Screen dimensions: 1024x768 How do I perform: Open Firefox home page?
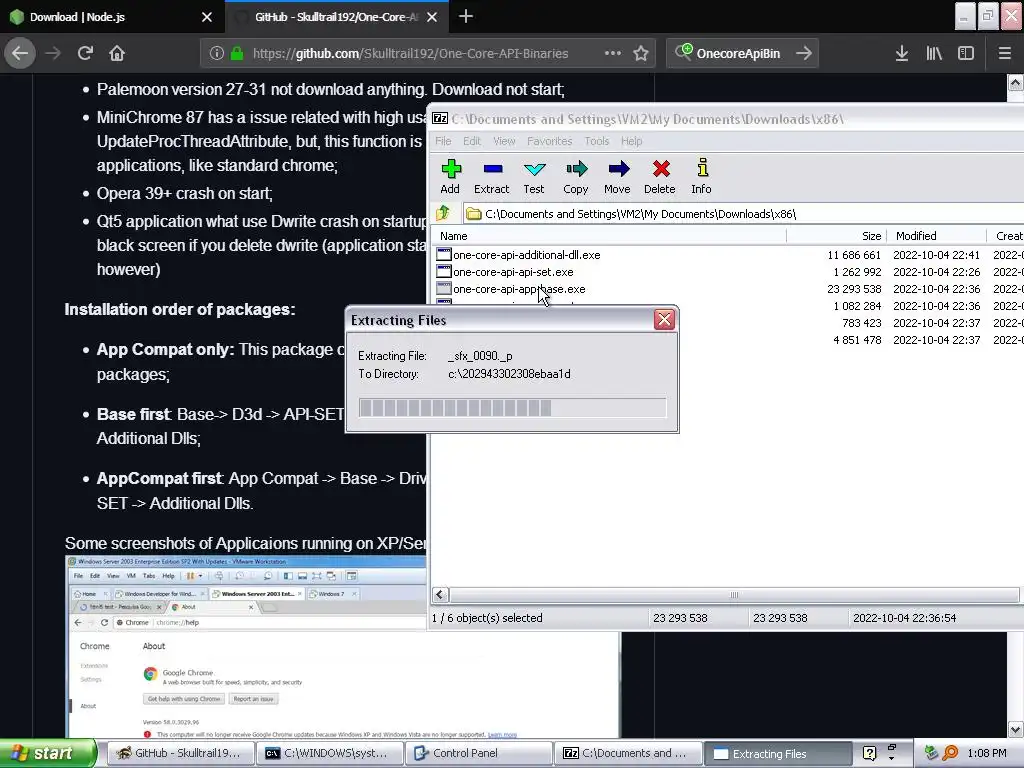click(117, 53)
